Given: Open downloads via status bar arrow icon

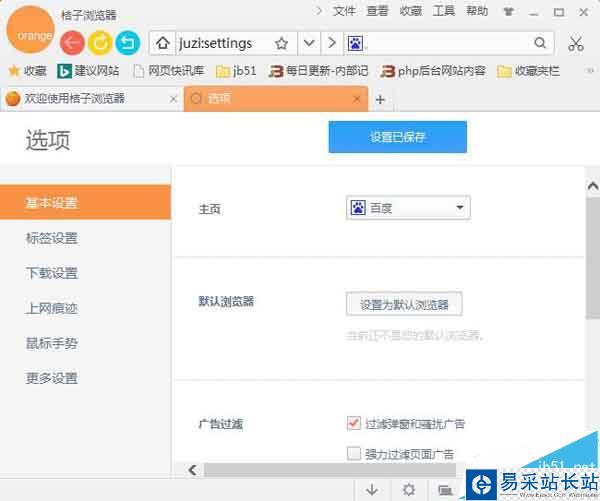Looking at the screenshot, I should tap(372, 490).
